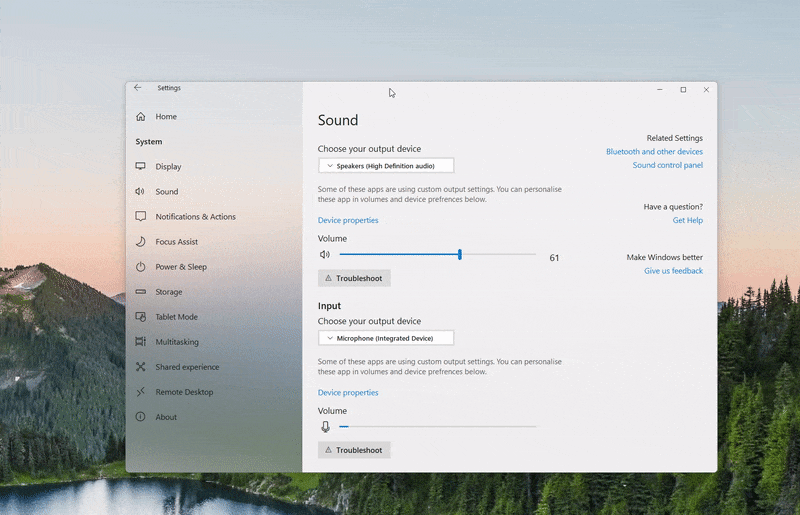Click the back arrow in Settings

tap(138, 88)
